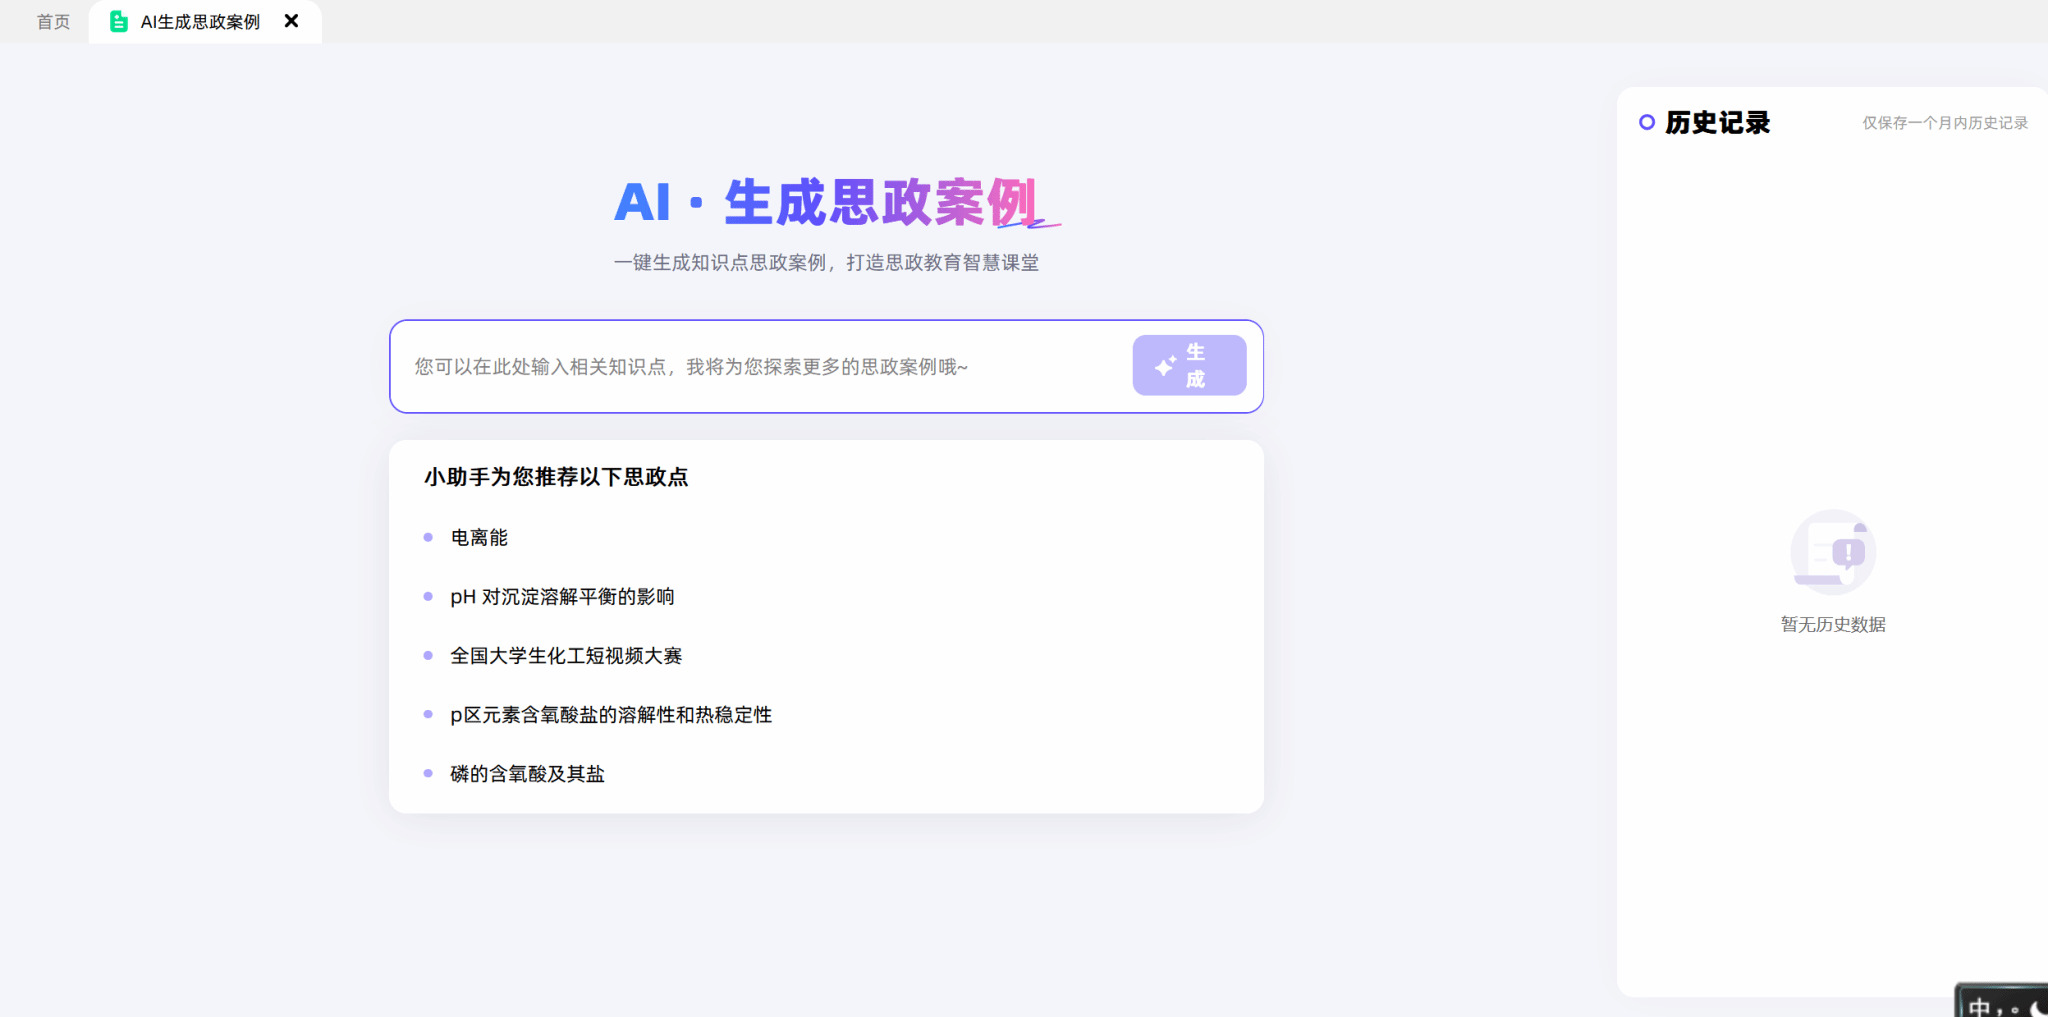2048x1017 pixels.
Task: Switch to the 首页 tab
Action: tap(53, 22)
